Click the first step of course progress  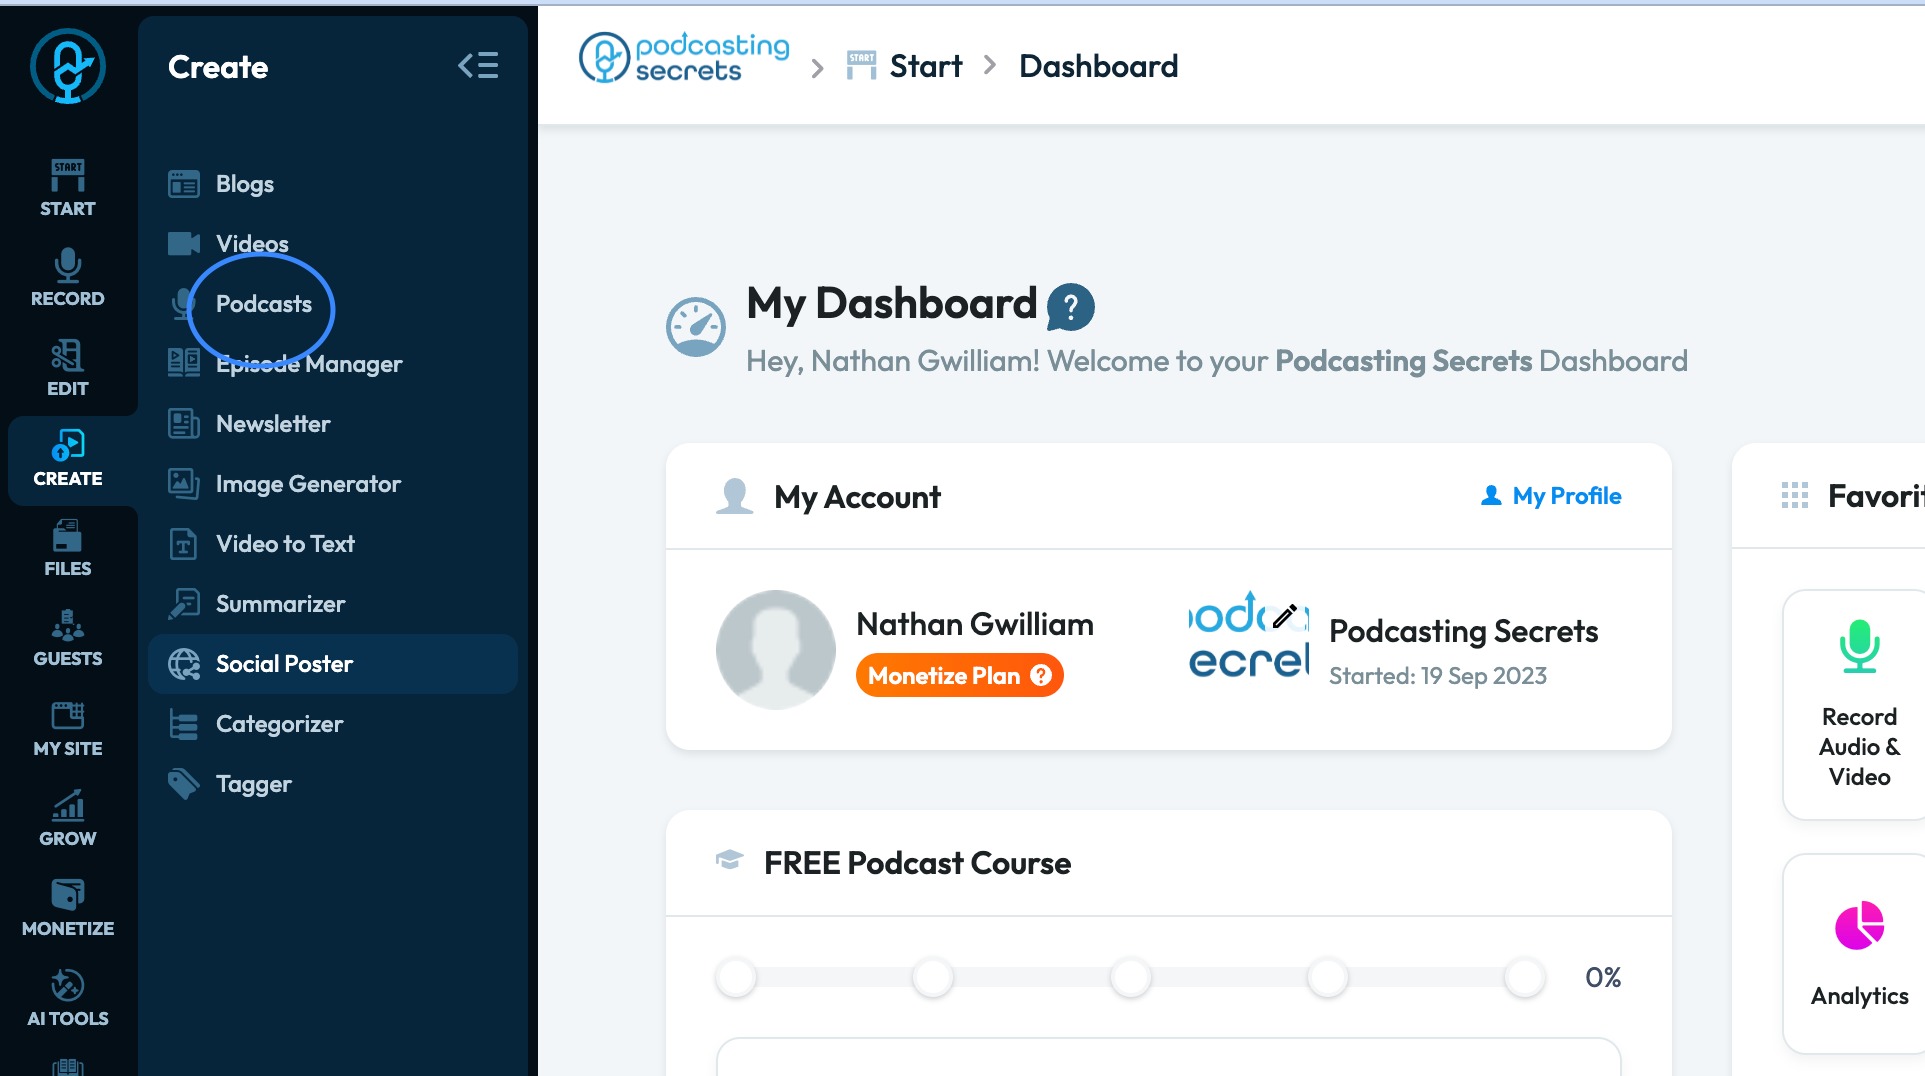736,977
